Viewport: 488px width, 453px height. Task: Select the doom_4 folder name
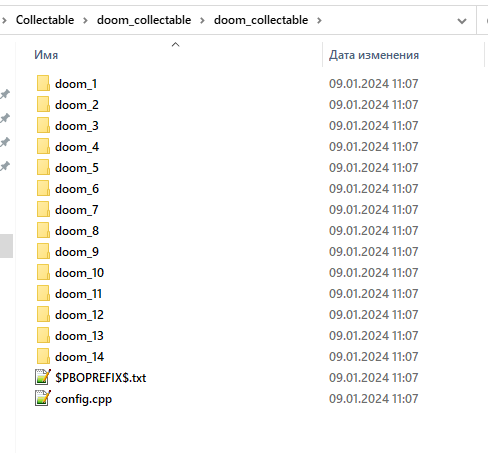tap(77, 147)
